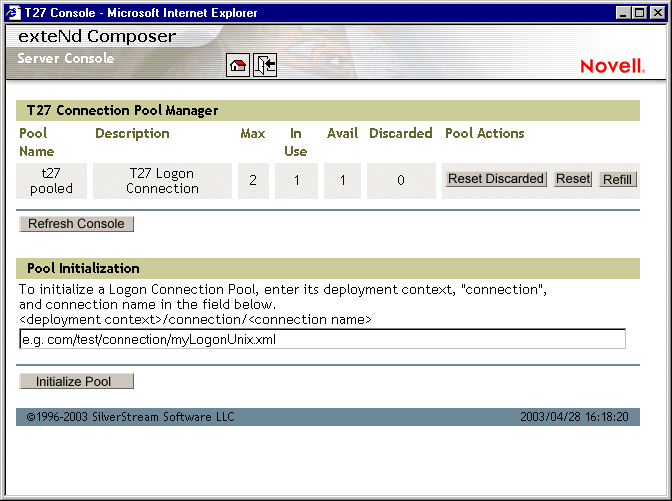The height and width of the screenshot is (501, 672).
Task: Click the Reset Discarded button
Action: [496, 179]
